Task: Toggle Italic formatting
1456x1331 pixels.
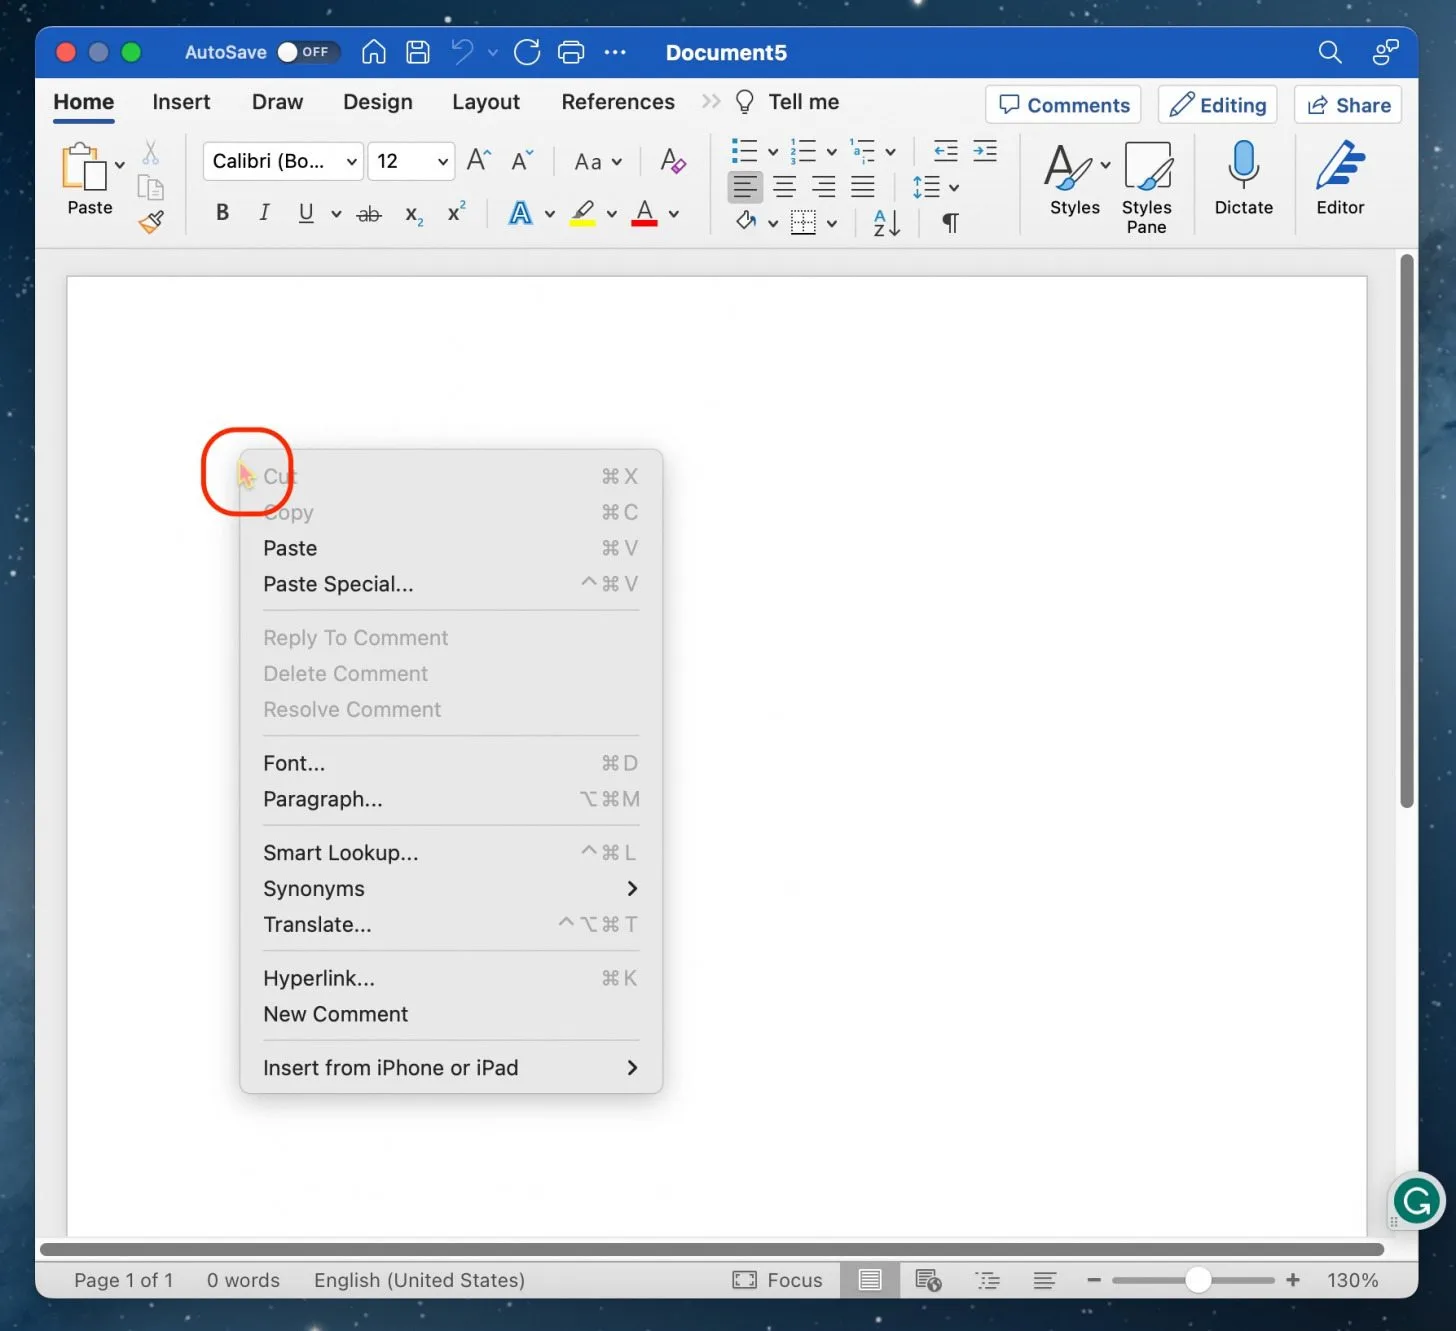Action: pyautogui.click(x=264, y=213)
